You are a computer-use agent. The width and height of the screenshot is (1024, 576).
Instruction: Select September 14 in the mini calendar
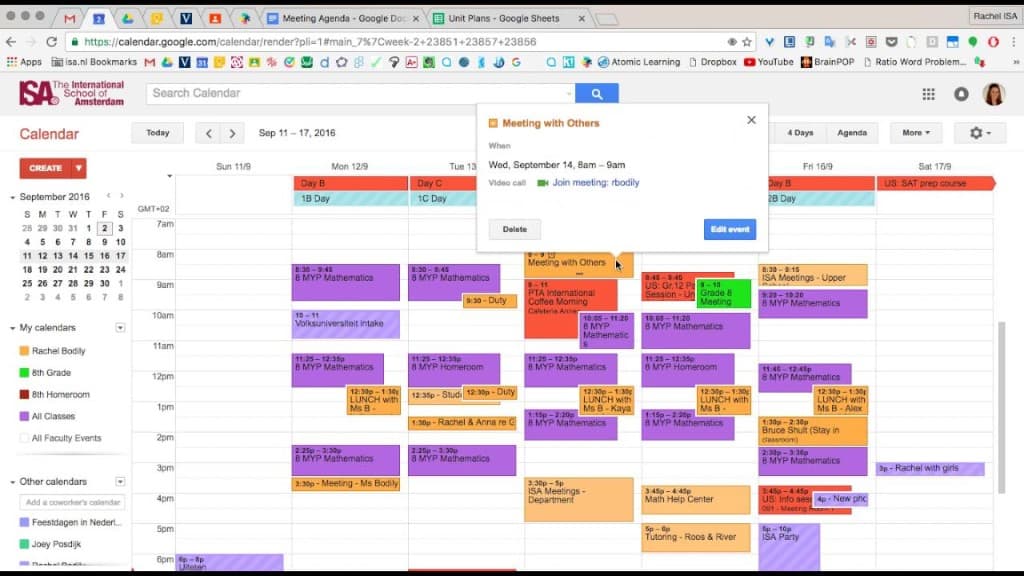pos(73,256)
